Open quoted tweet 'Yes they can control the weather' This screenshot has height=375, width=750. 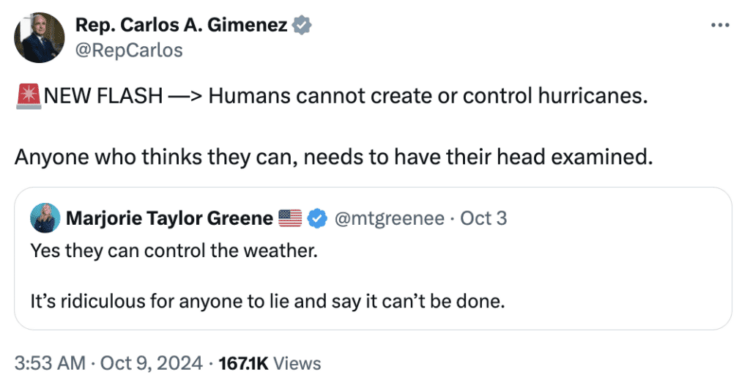174,250
